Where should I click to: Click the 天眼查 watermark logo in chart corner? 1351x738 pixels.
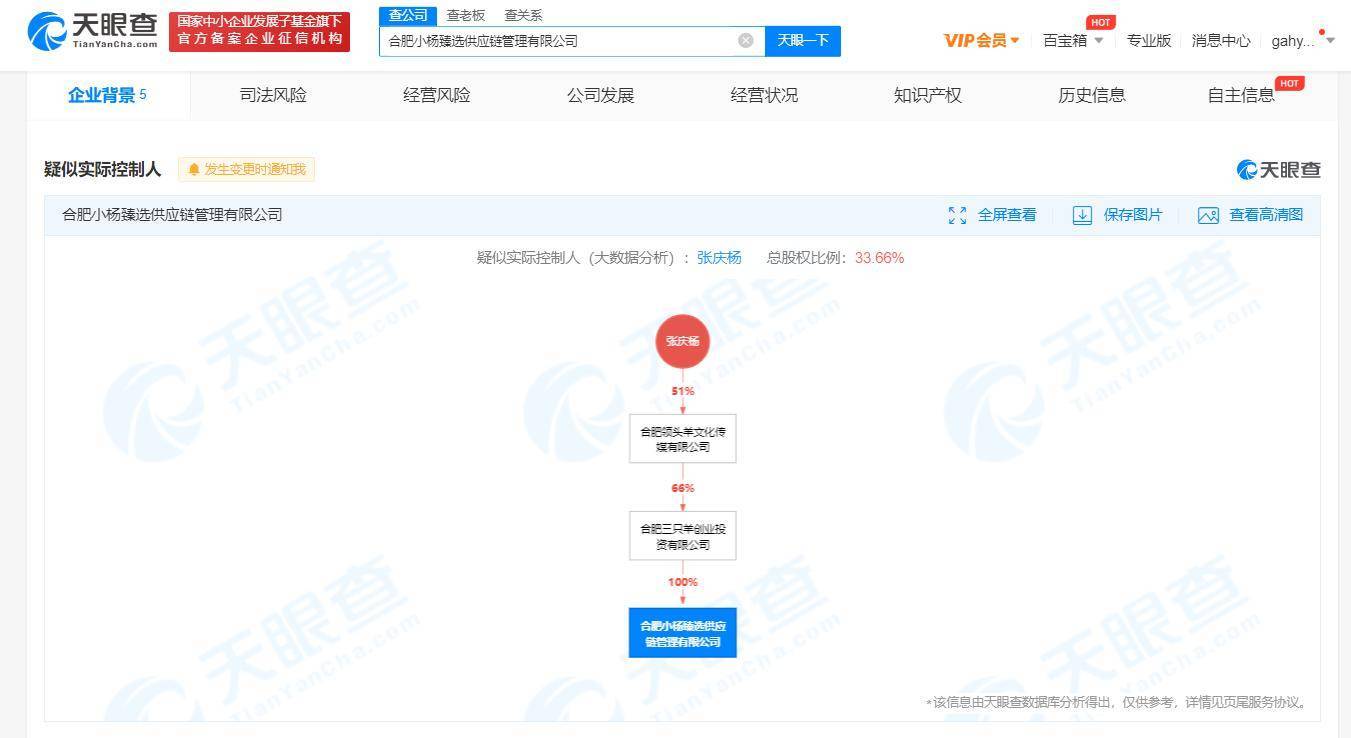(1278, 170)
